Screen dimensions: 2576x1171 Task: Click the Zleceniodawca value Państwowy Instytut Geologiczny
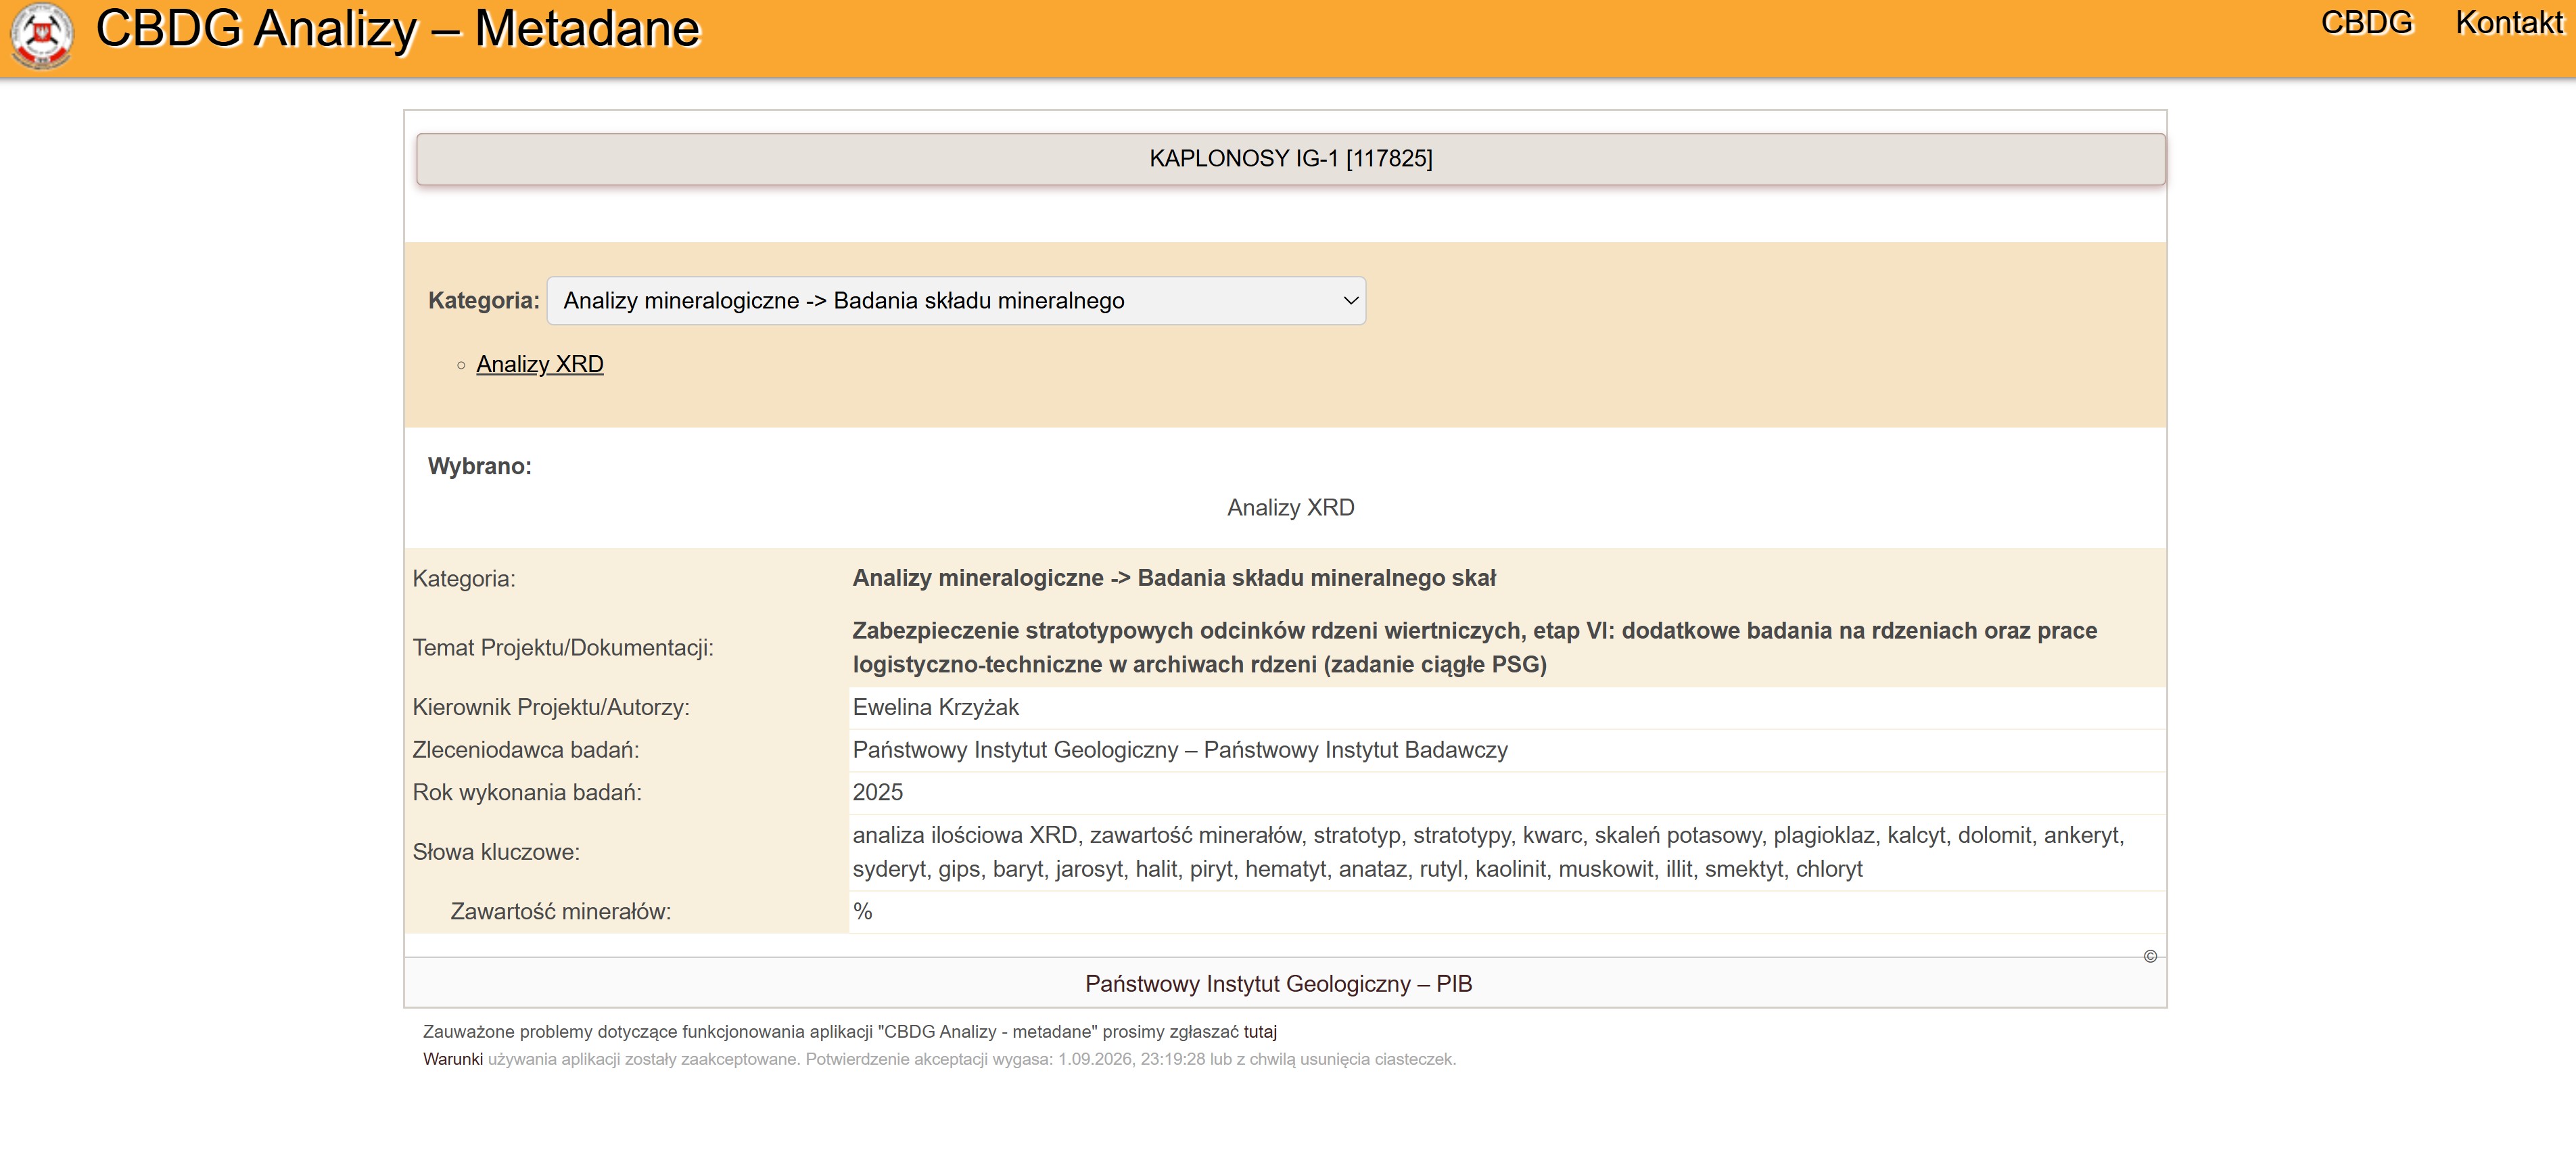point(1180,750)
